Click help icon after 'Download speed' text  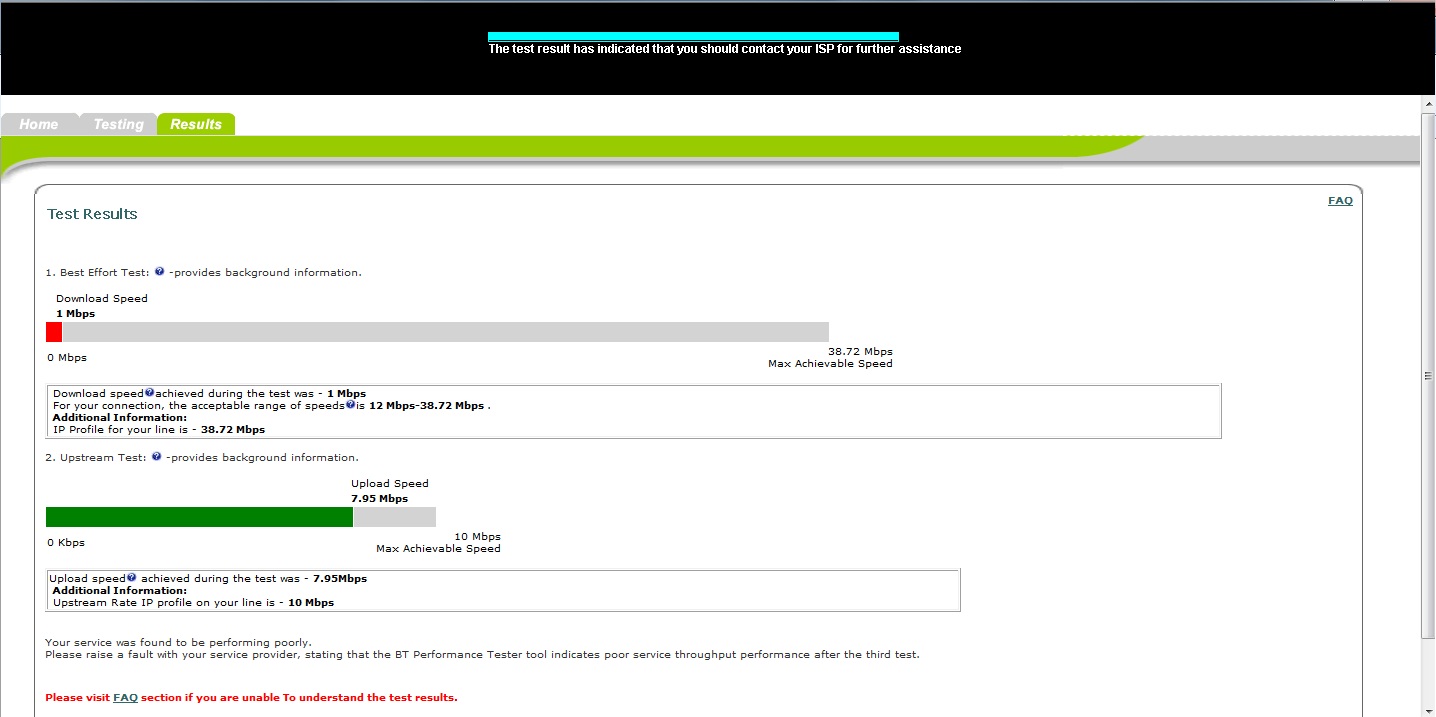pyautogui.click(x=149, y=393)
